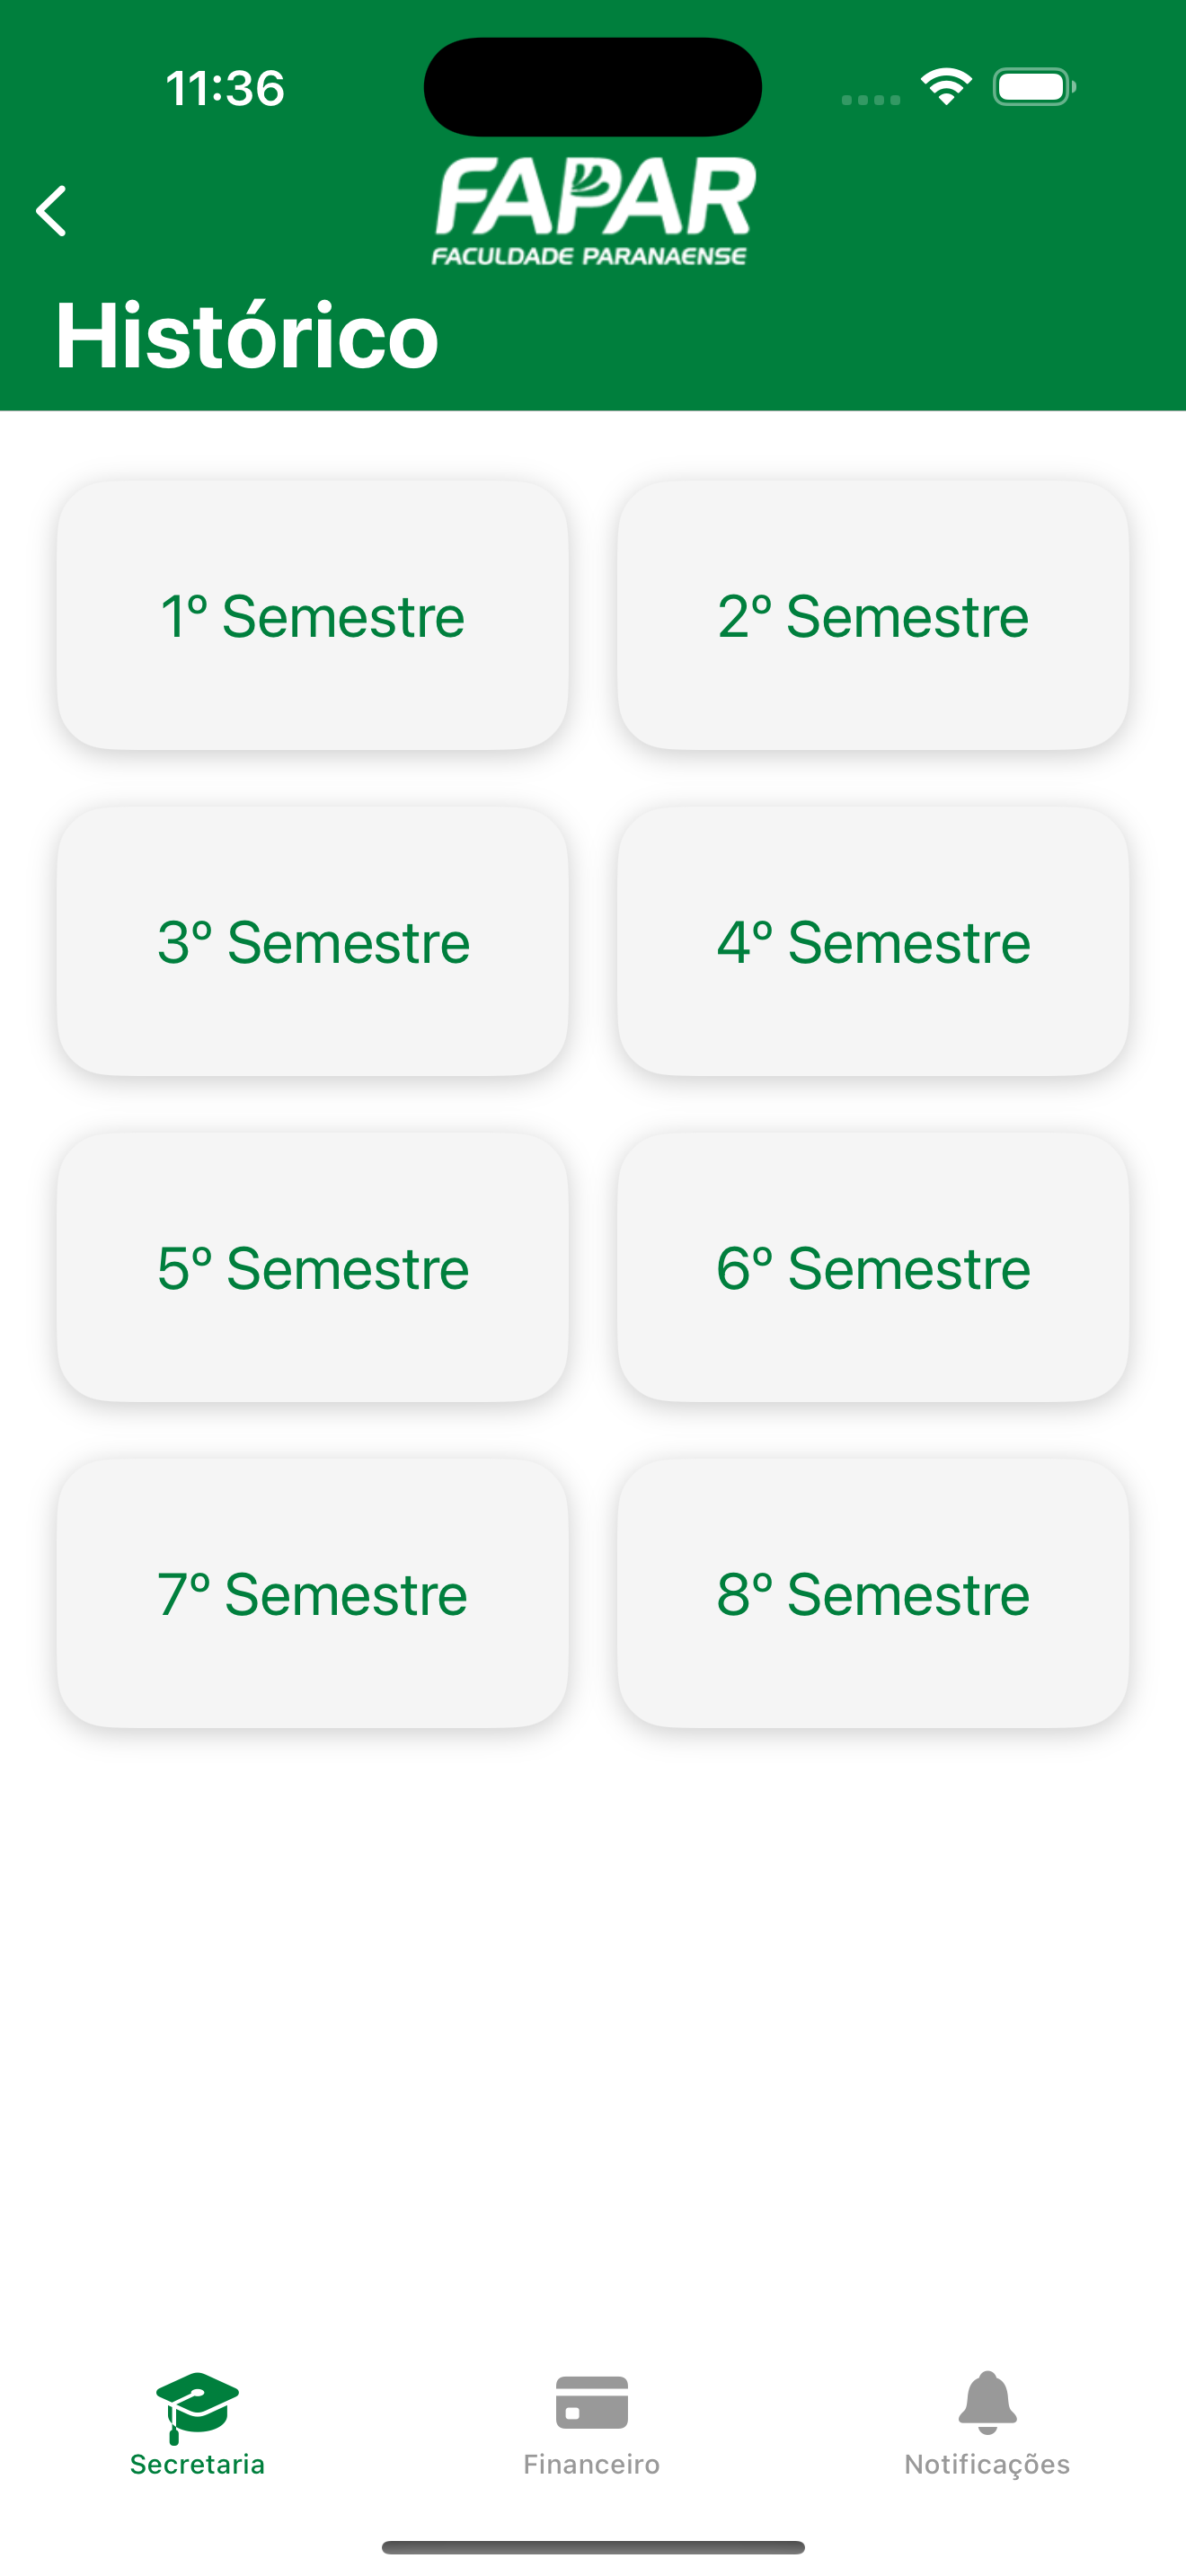Select the 4º Semestre card
Viewport: 1186px width, 2576px height.
pos(873,941)
